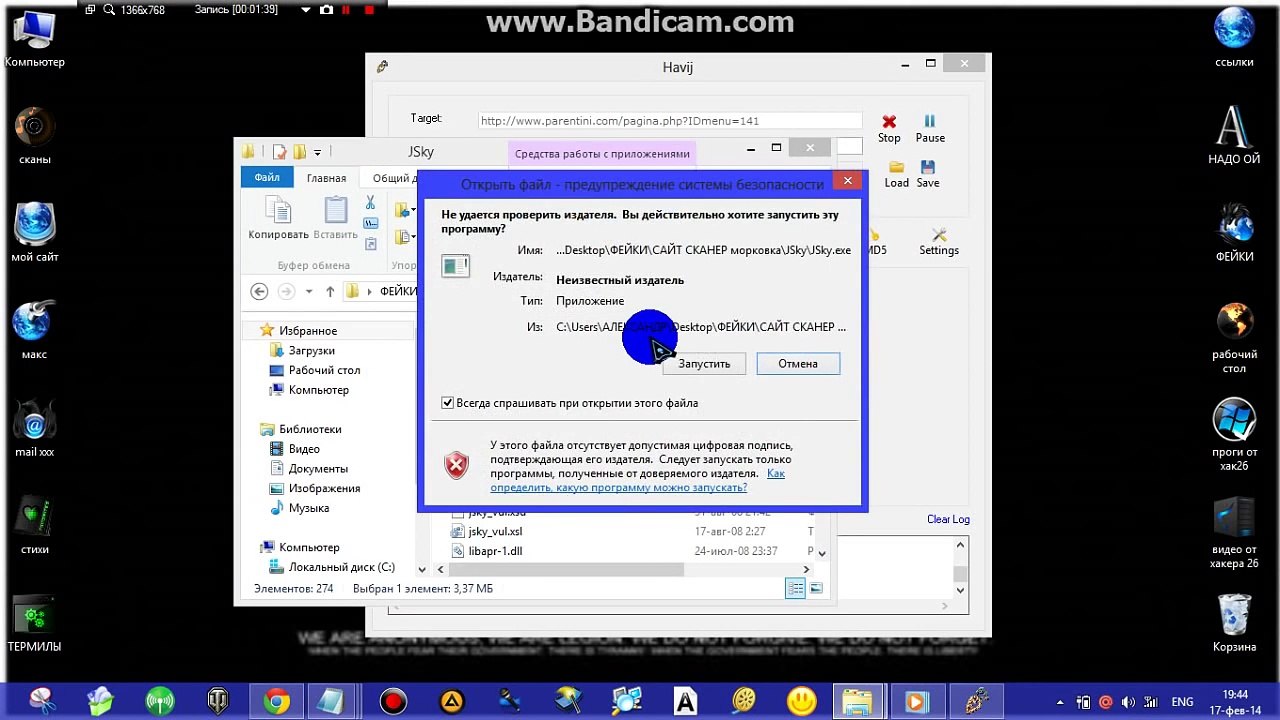Screen dimensions: 1280x720
Task: Open Google Chrome from the taskbar
Action: coord(277,702)
